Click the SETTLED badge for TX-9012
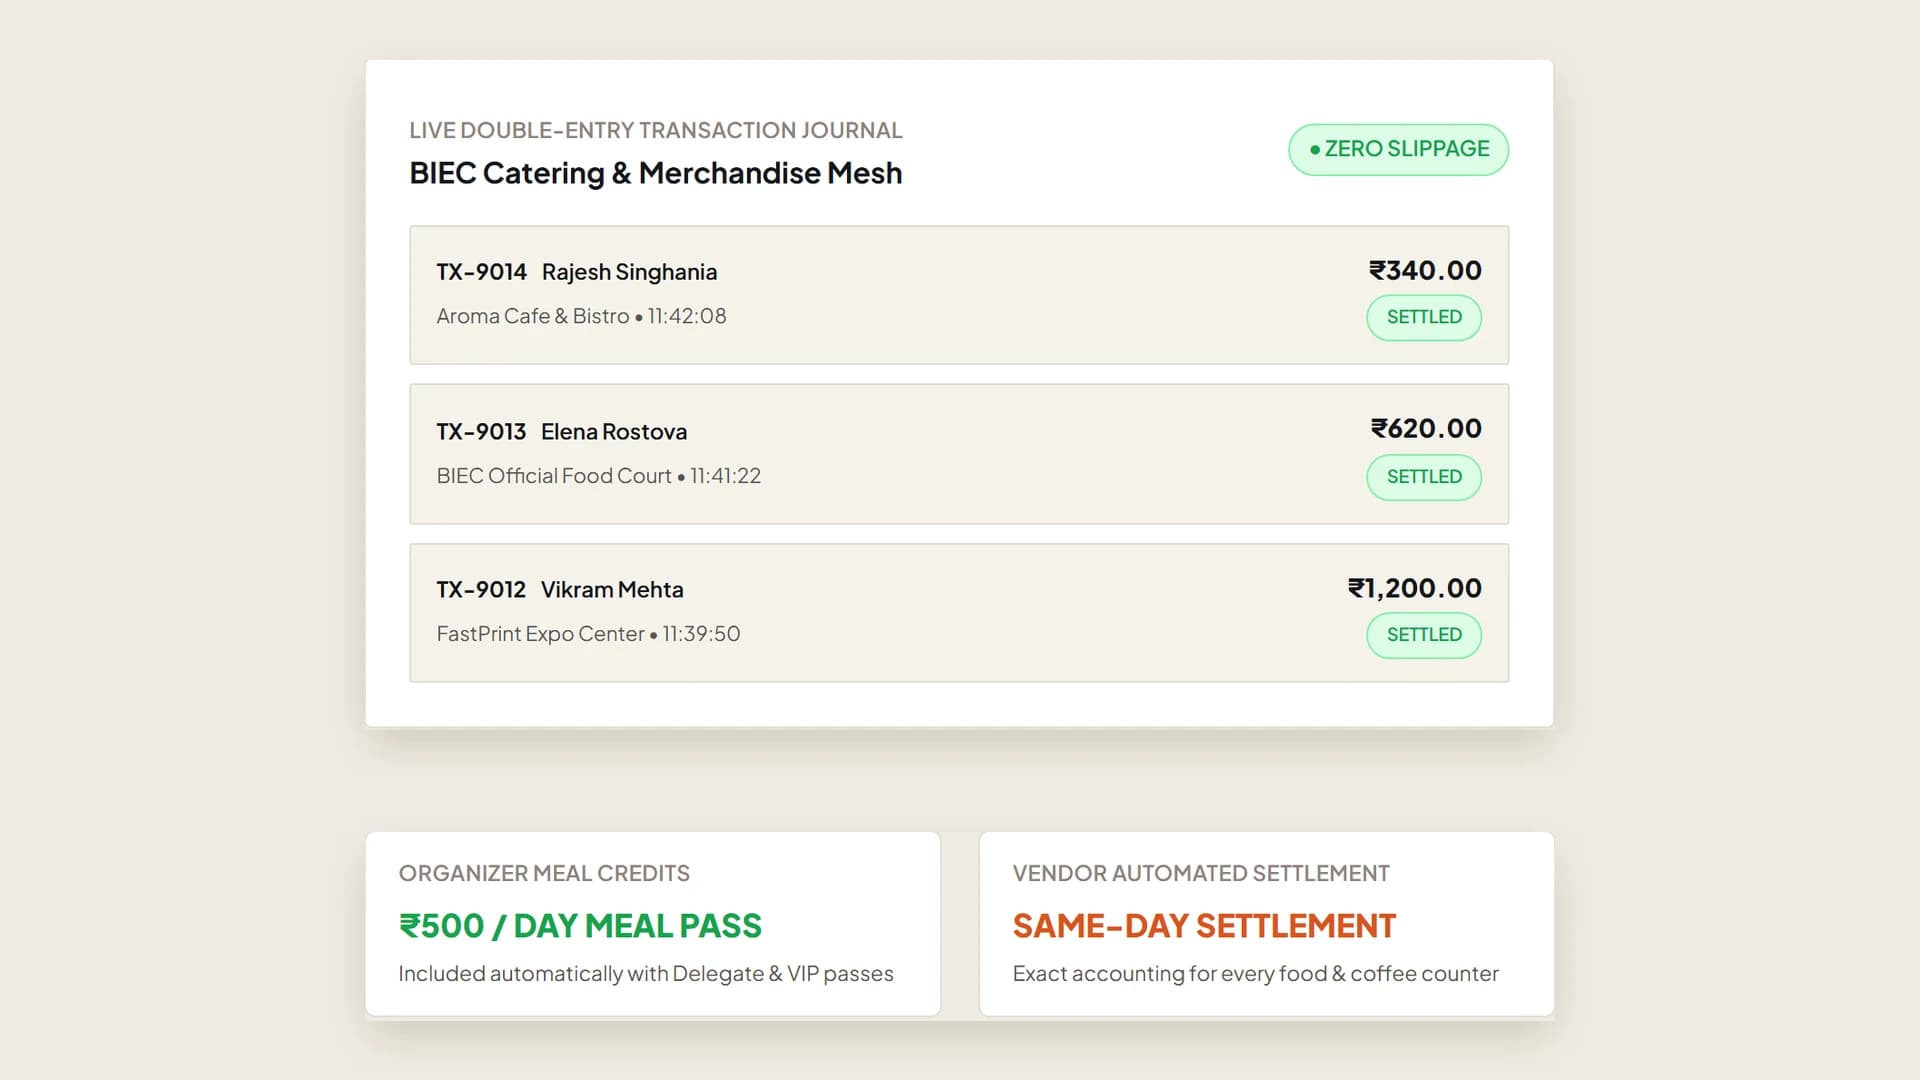 pyautogui.click(x=1424, y=635)
